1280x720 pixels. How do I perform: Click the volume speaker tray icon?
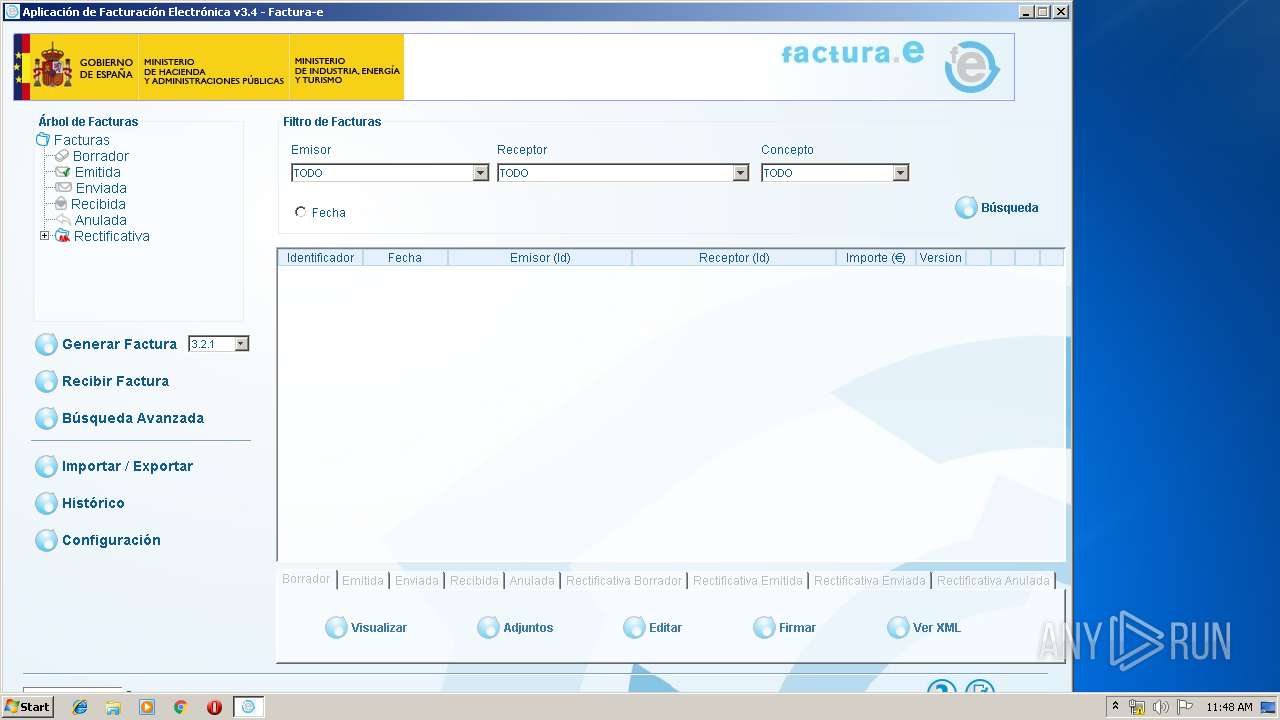coord(1161,707)
